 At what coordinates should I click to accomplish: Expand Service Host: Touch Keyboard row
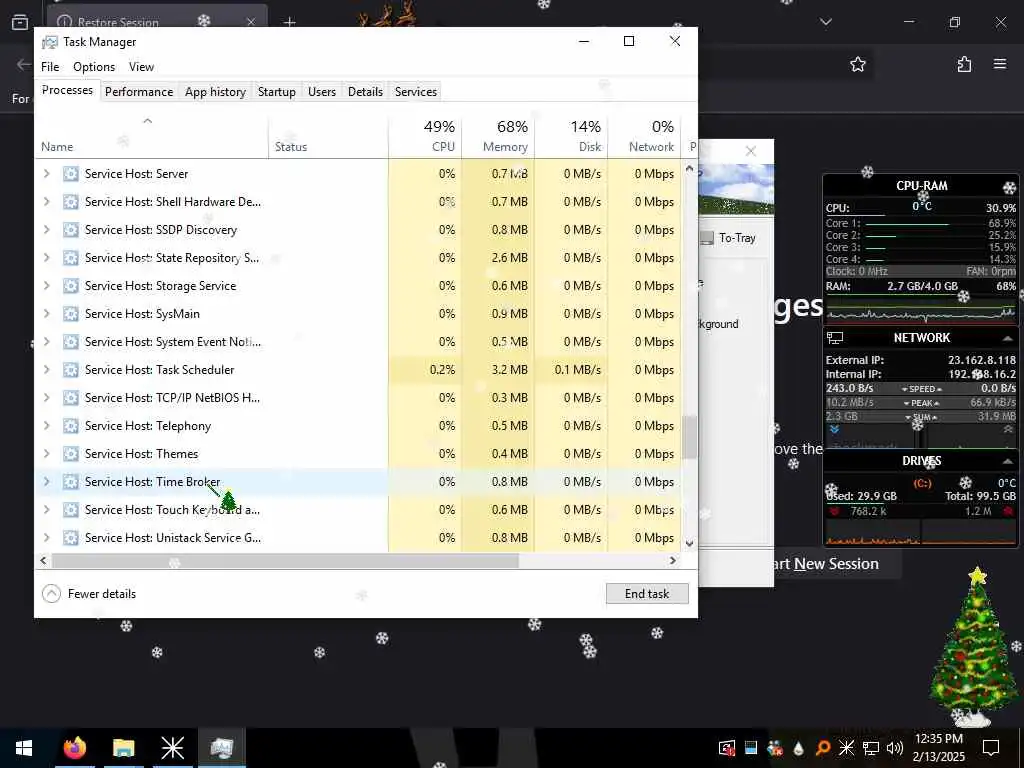[x=46, y=510]
